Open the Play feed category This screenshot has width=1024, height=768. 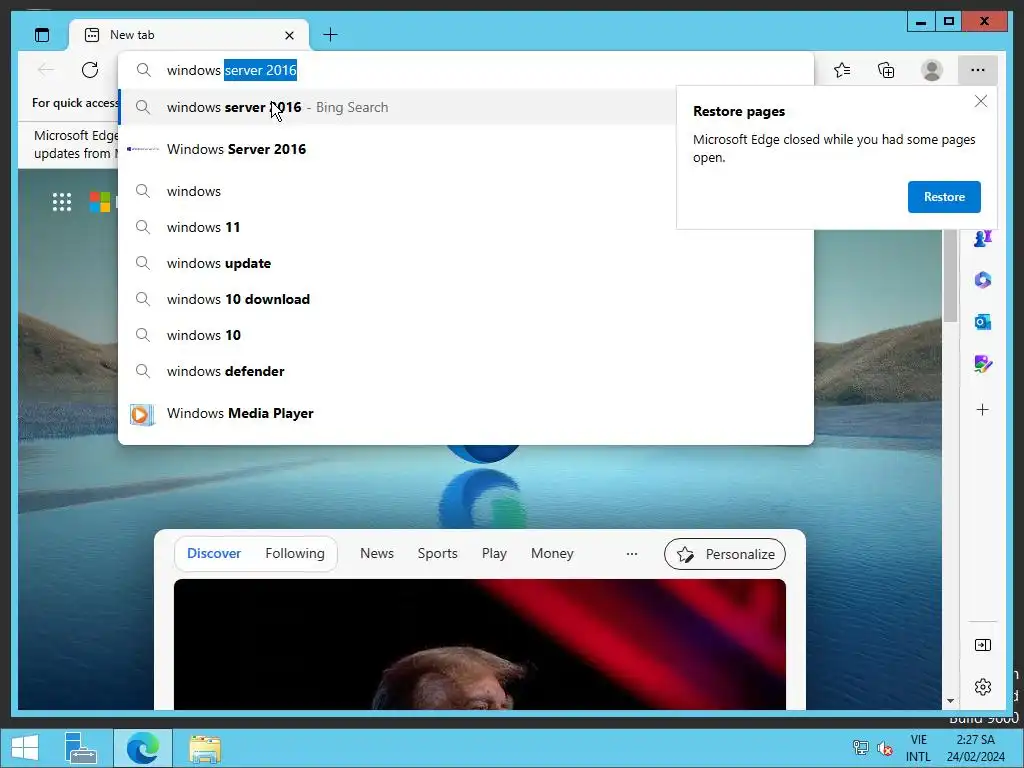pyautogui.click(x=494, y=553)
